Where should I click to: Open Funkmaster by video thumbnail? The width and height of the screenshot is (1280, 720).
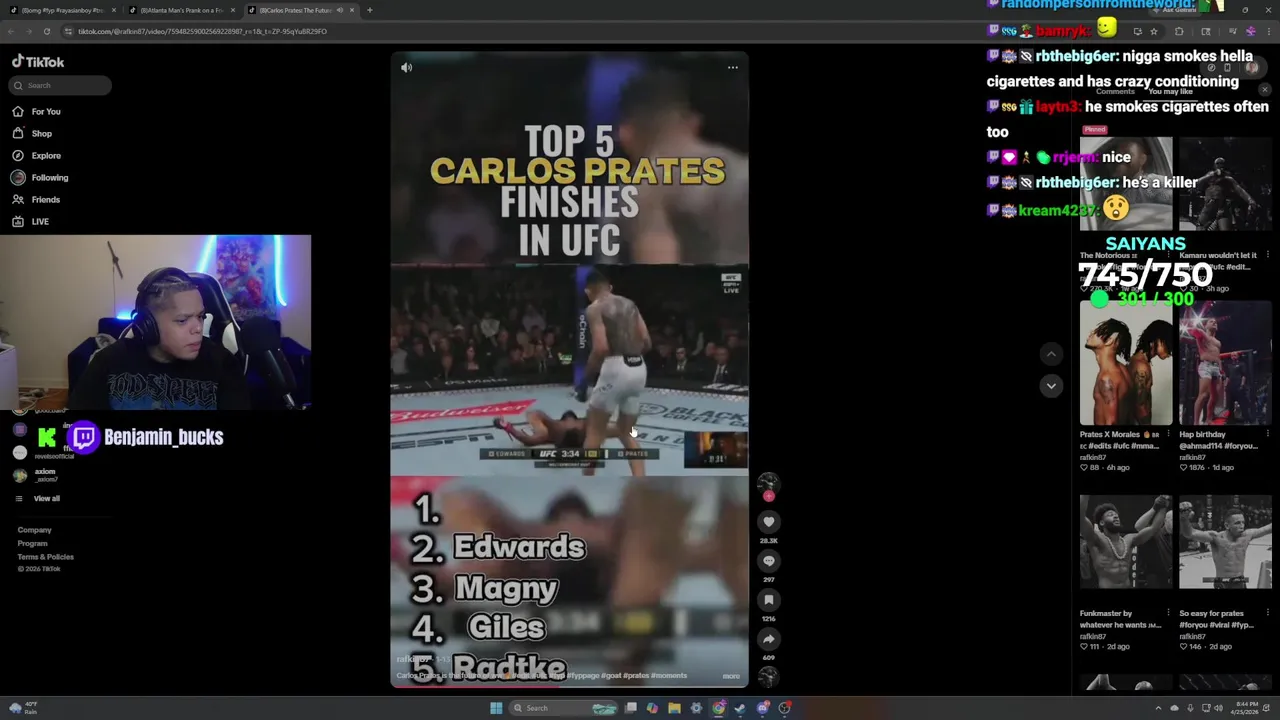click(1126, 541)
